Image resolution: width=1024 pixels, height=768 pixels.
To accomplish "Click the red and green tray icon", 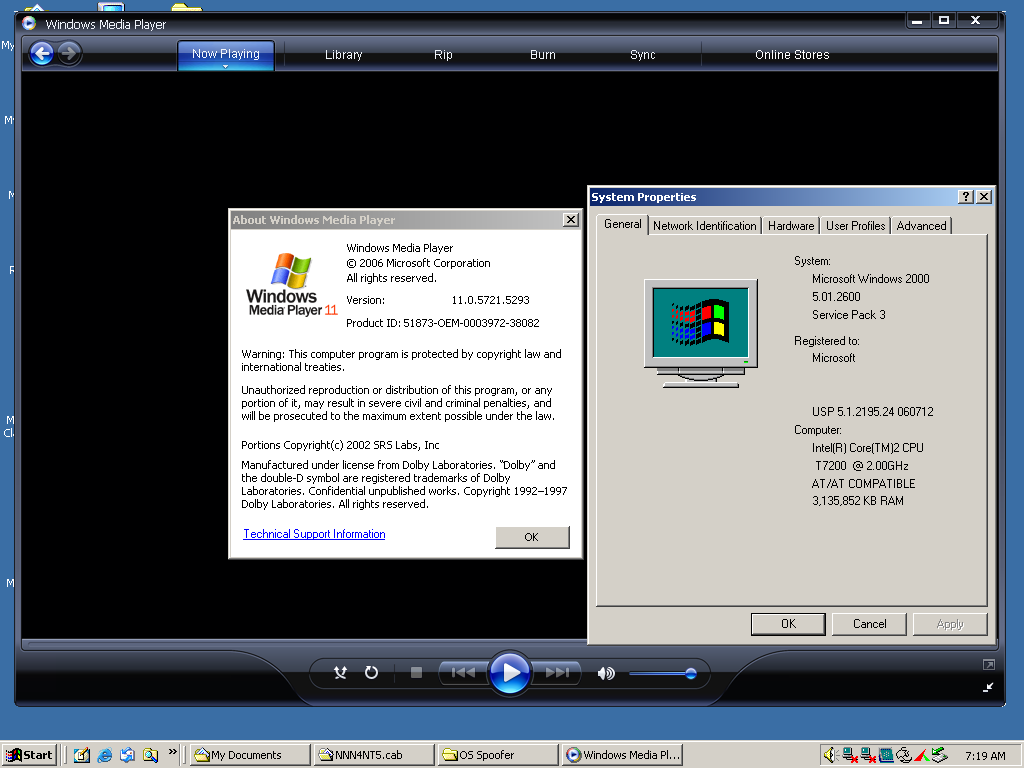I will pyautogui.click(x=921, y=755).
